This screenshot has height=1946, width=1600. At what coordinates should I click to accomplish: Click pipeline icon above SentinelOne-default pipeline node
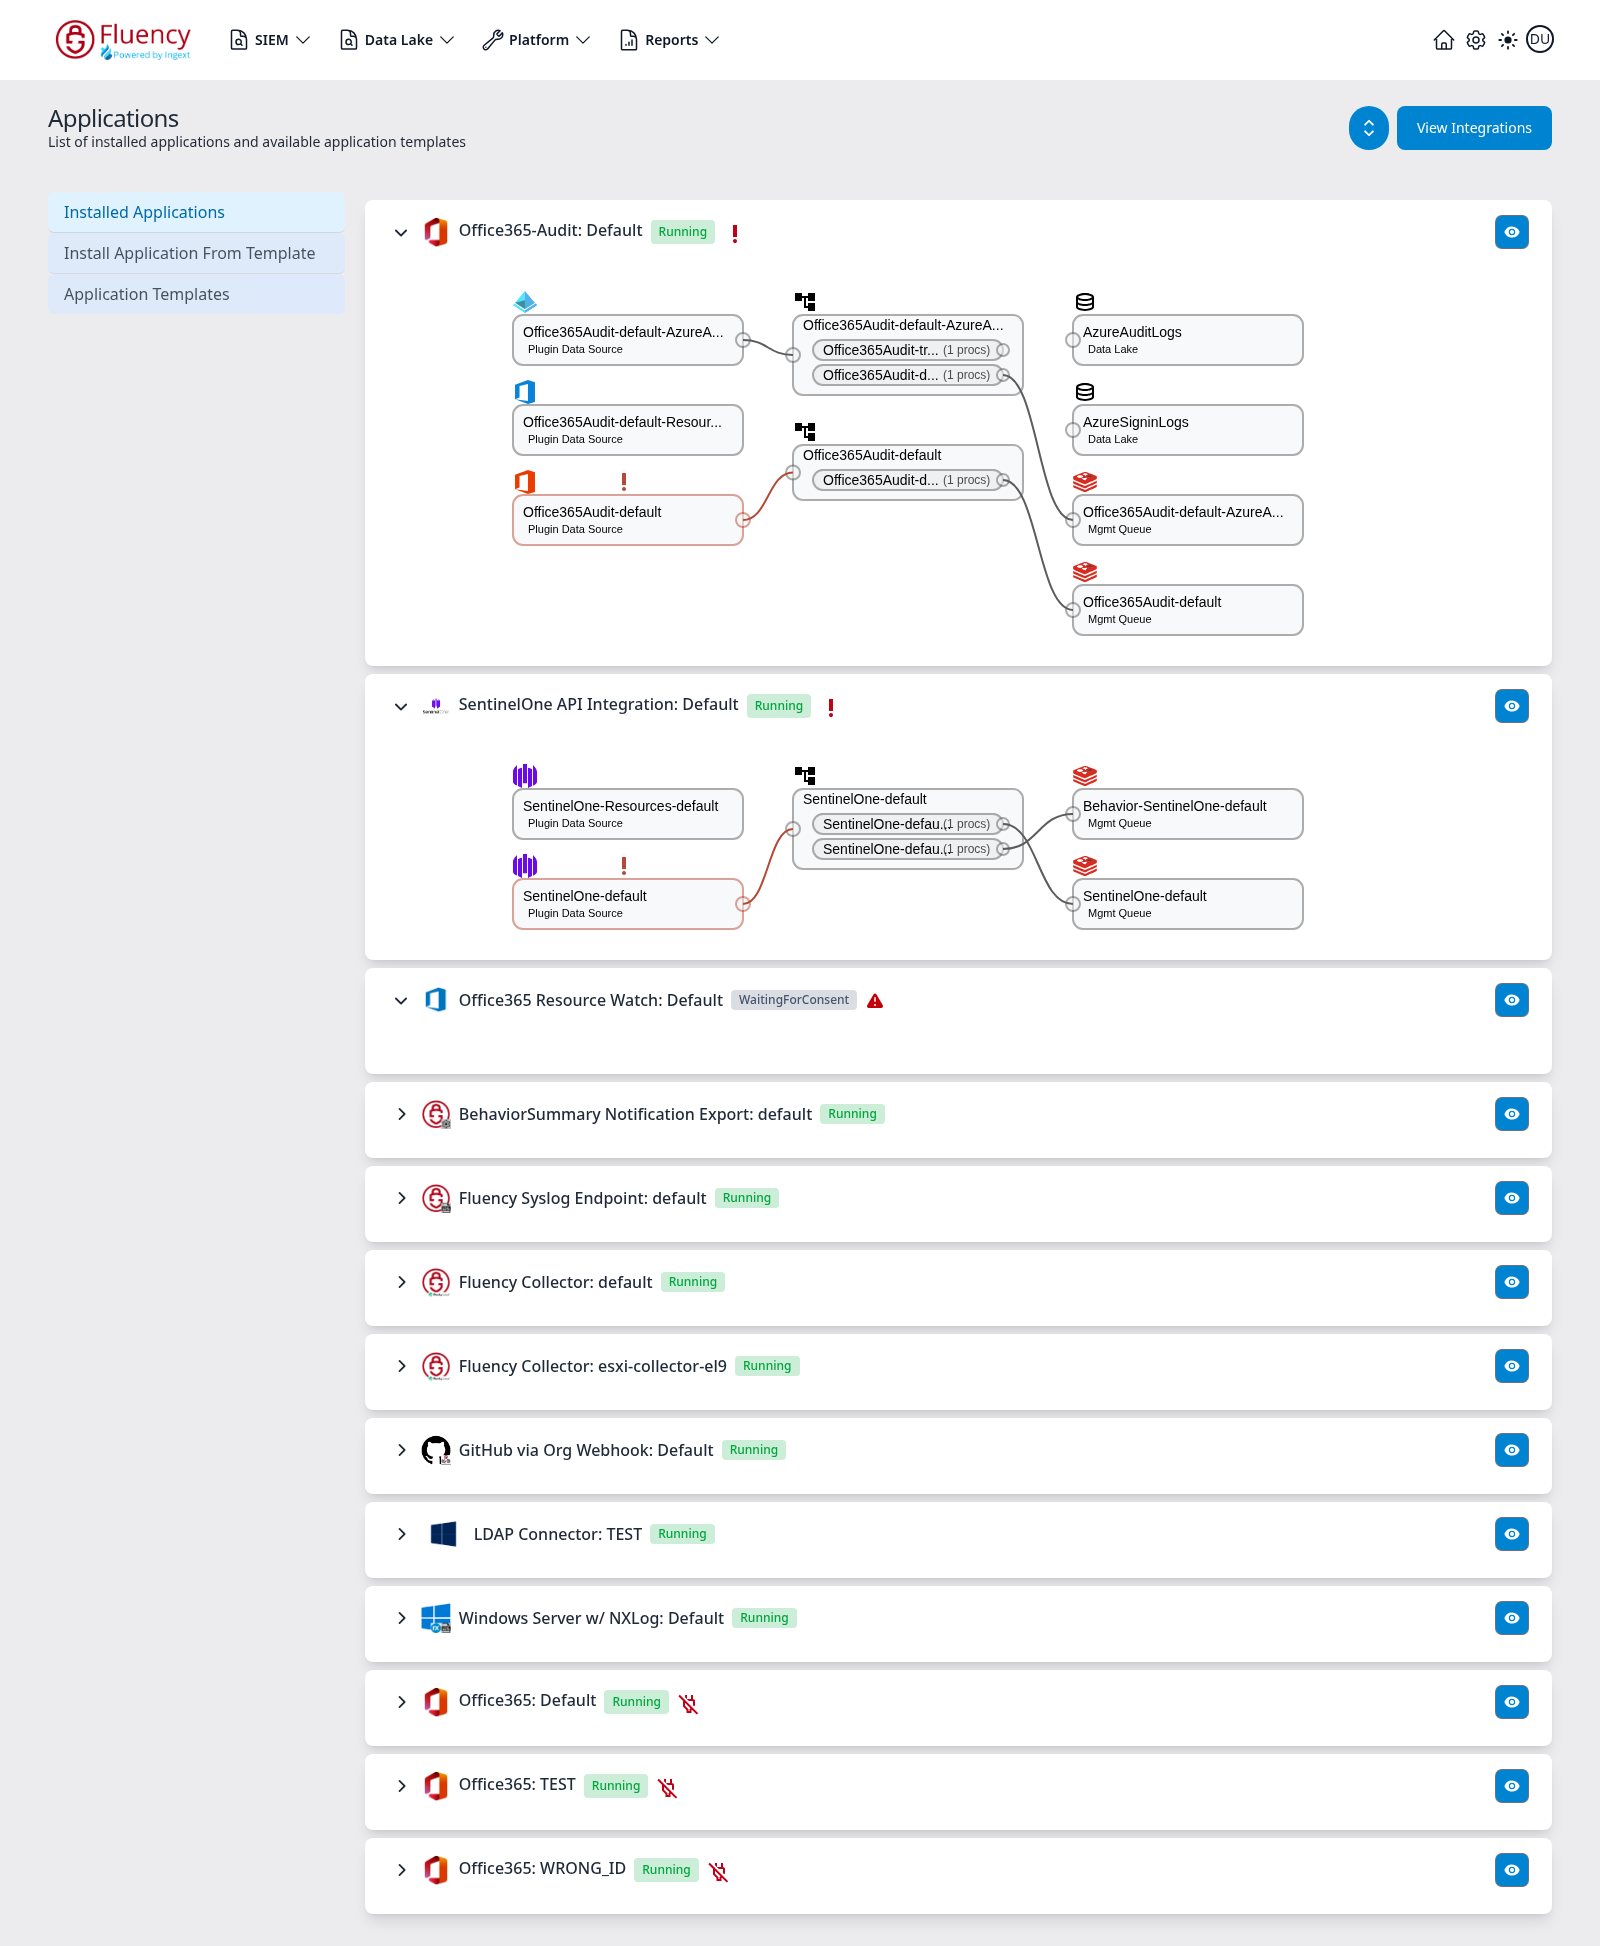click(805, 776)
